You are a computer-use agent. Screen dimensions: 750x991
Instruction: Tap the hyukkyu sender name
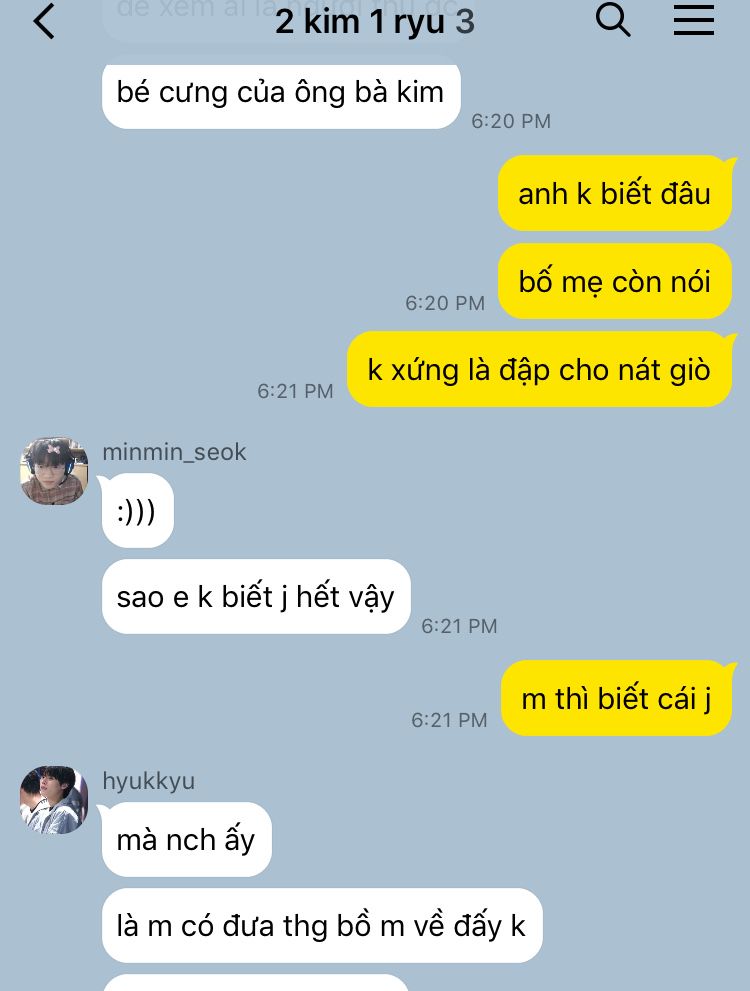(x=148, y=781)
